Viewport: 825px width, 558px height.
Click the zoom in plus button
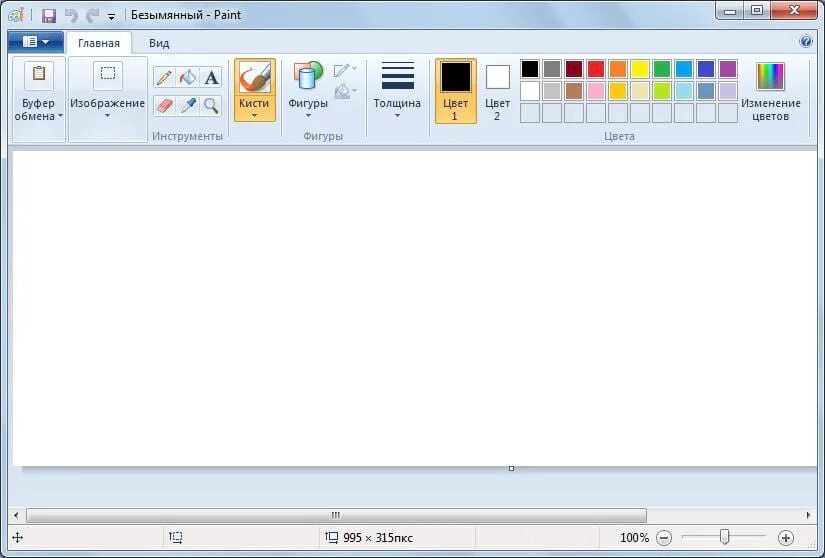click(786, 537)
